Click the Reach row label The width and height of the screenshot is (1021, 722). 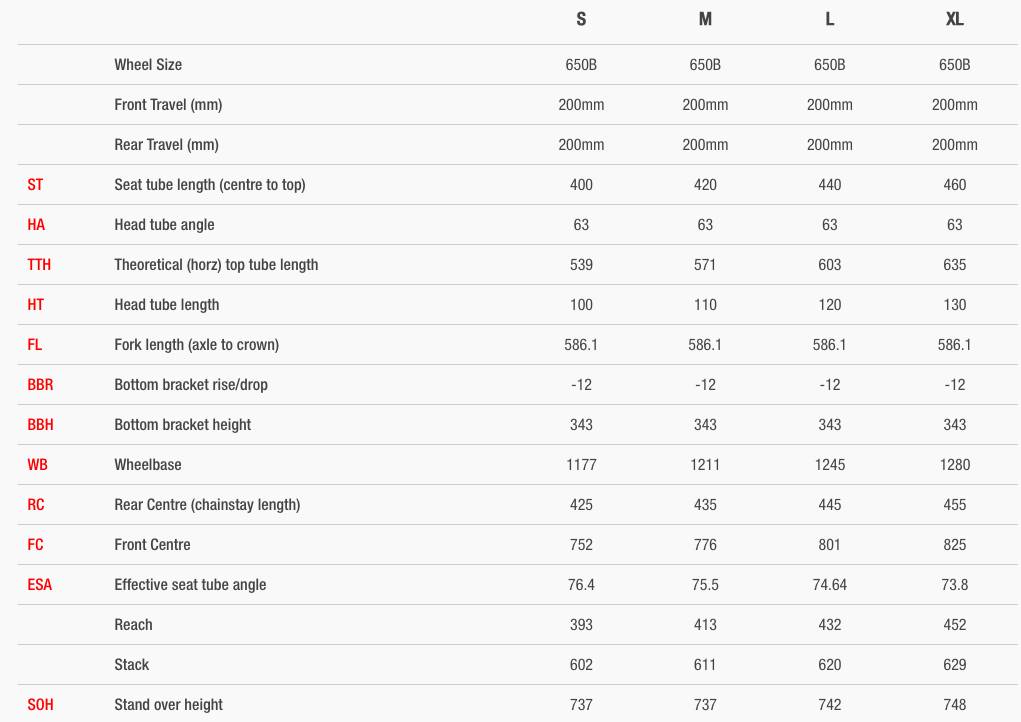[133, 625]
